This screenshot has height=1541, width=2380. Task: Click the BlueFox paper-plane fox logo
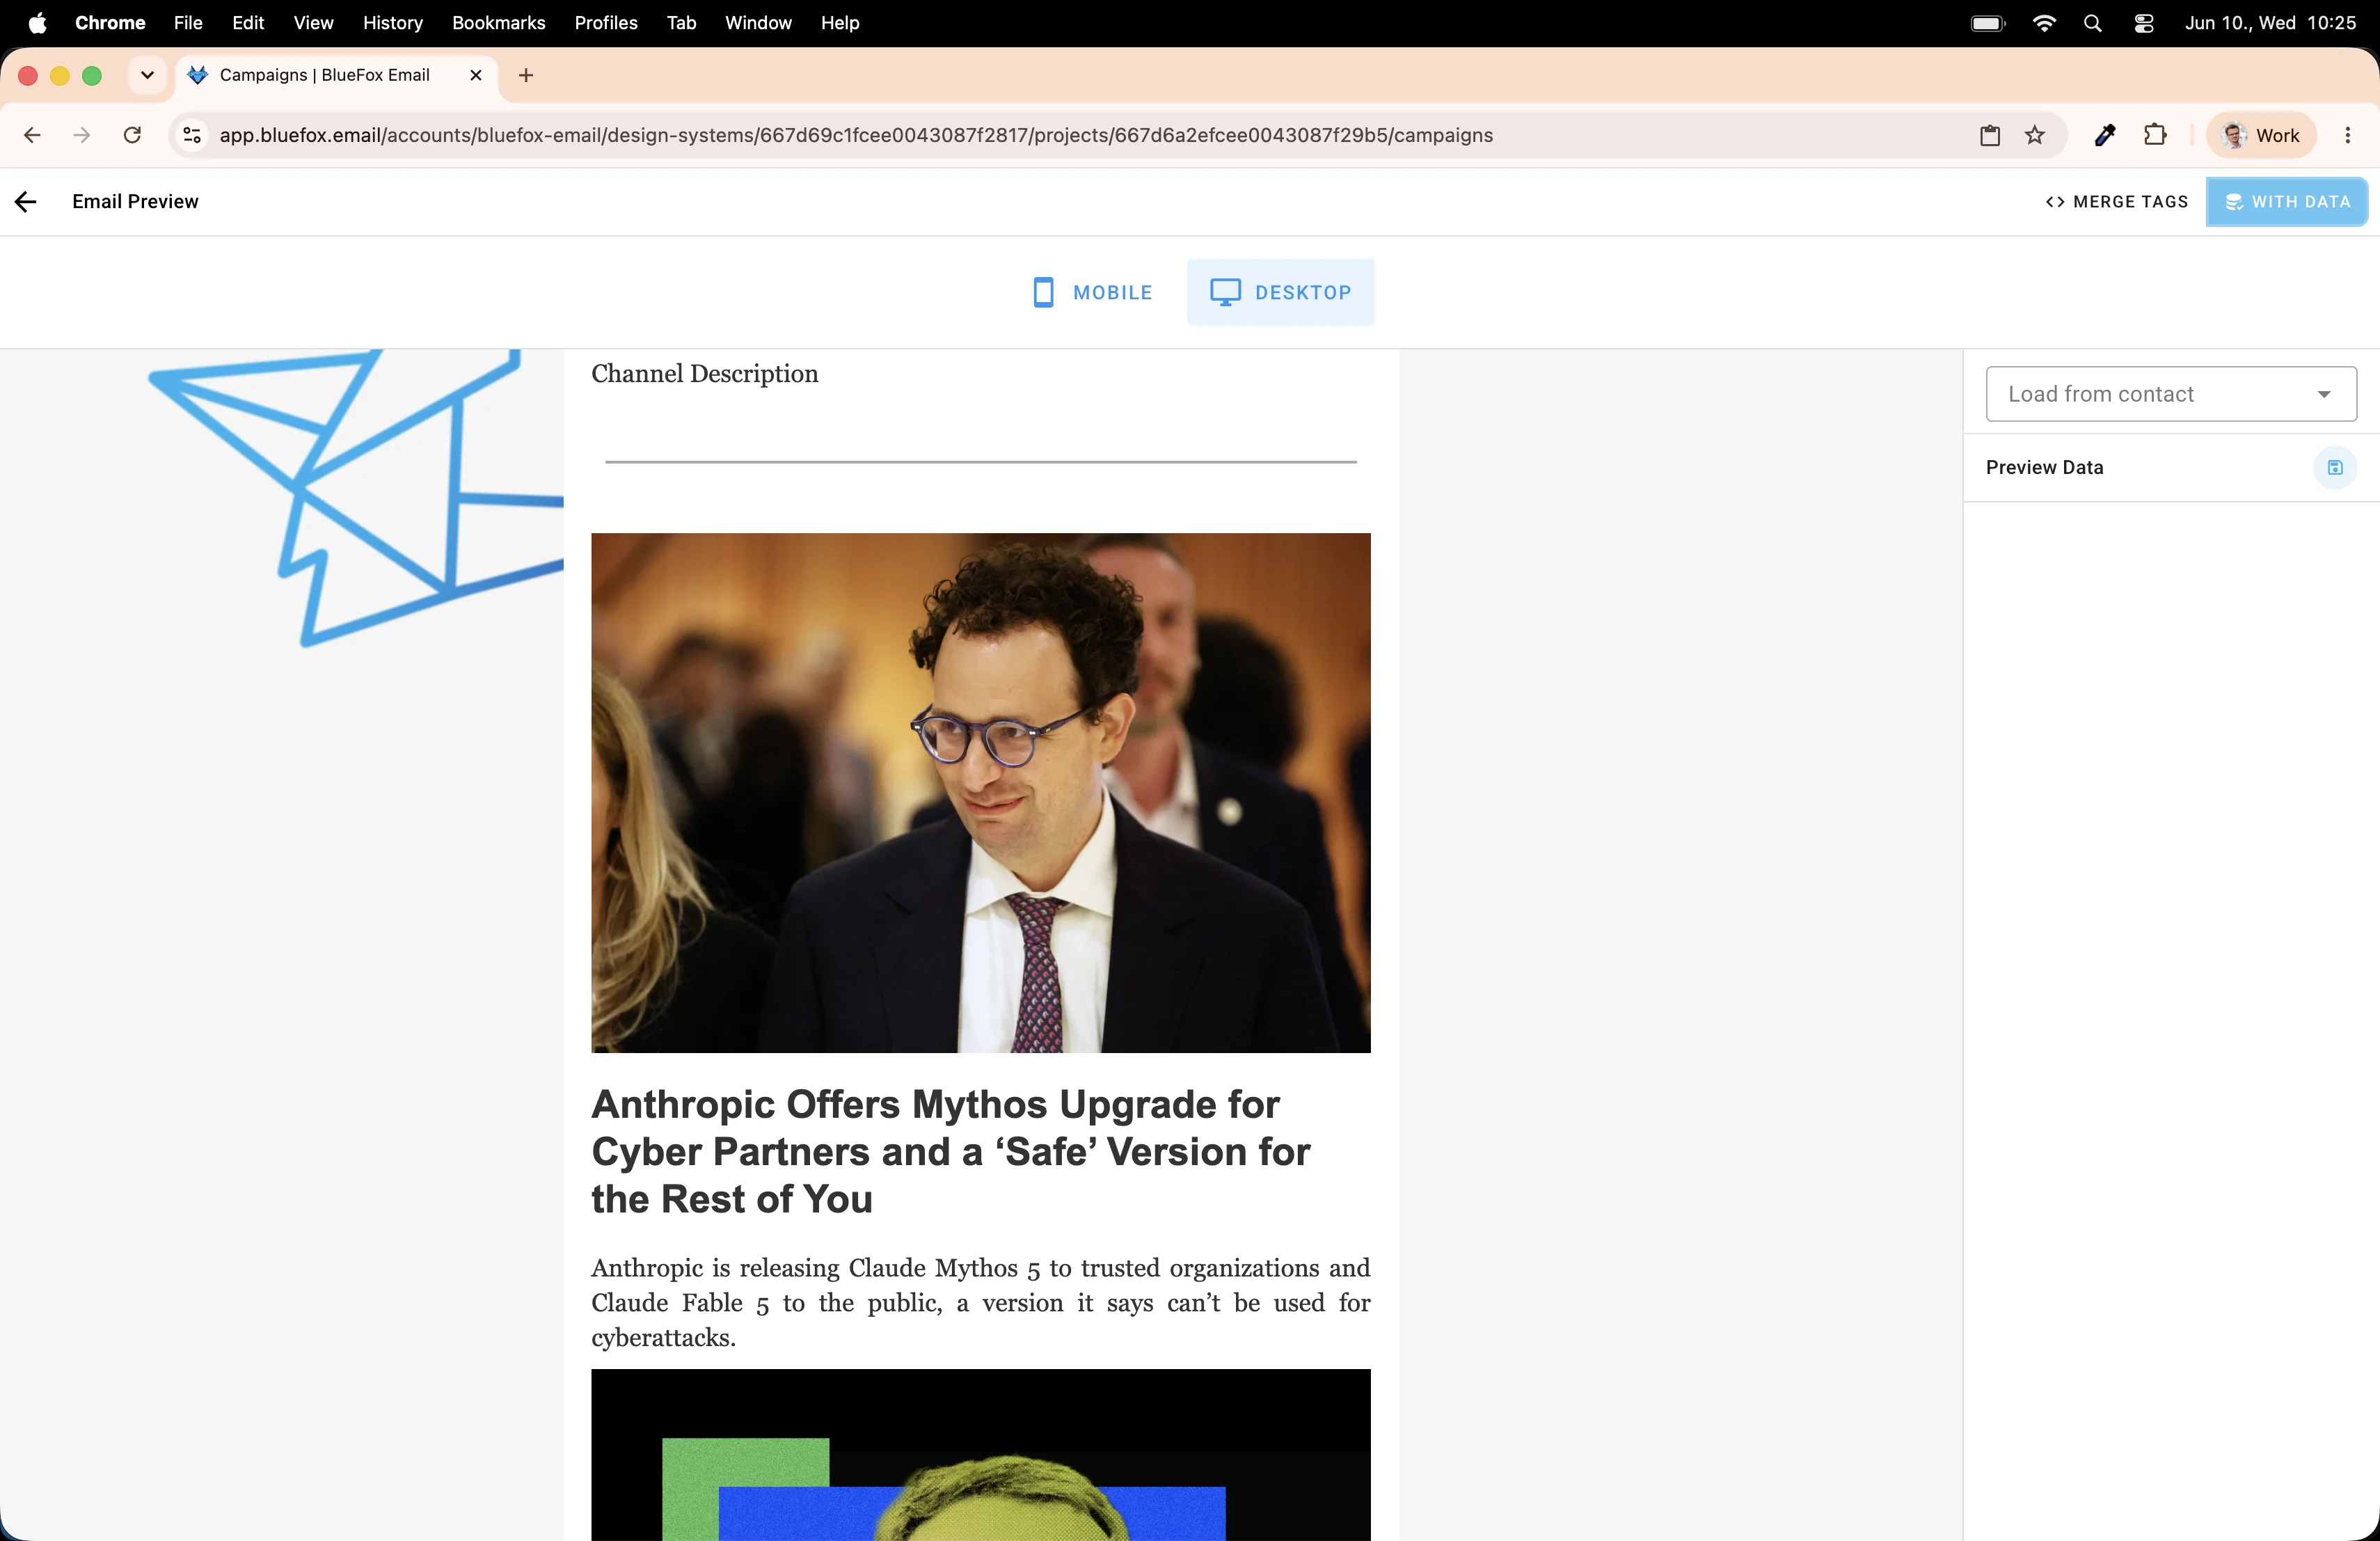[356, 497]
